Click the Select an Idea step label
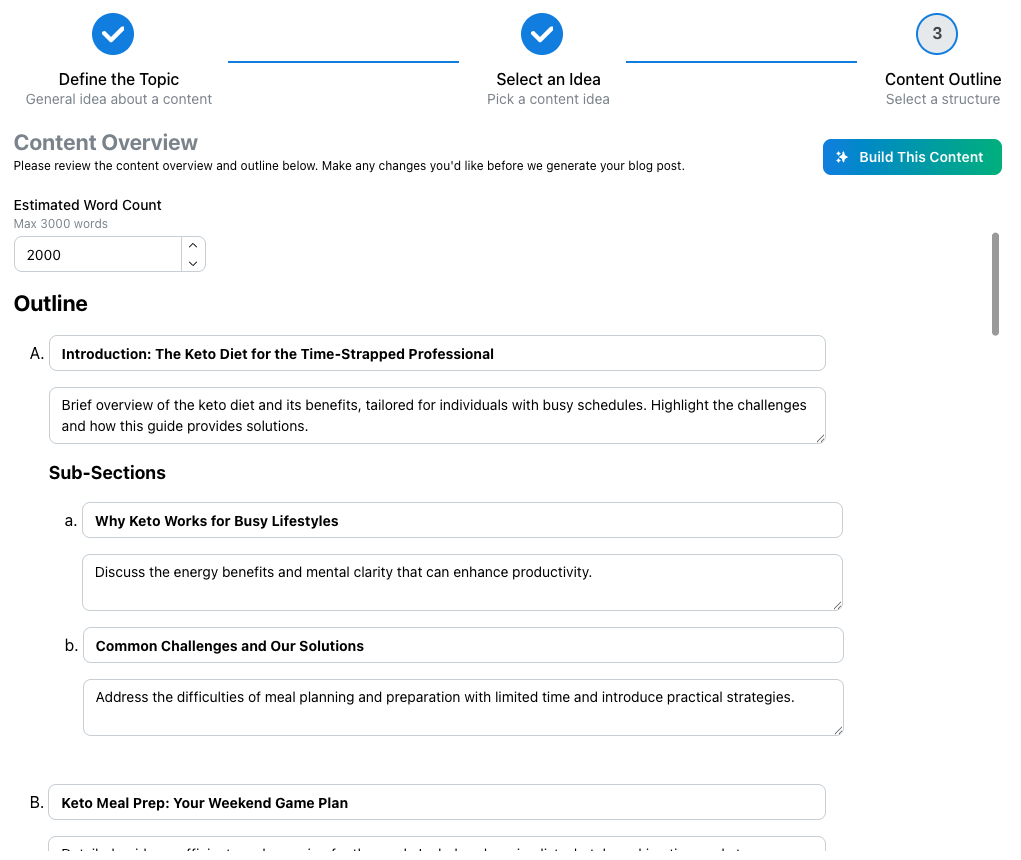Image resolution: width=1021 pixels, height=860 pixels. click(548, 79)
